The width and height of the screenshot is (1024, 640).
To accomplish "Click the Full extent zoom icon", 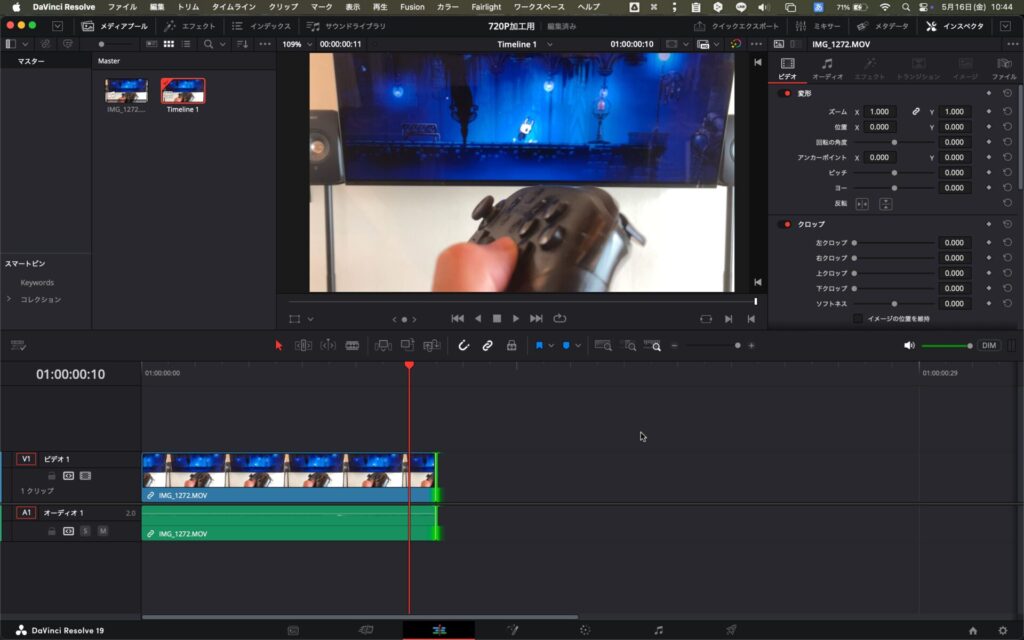I will (603, 345).
